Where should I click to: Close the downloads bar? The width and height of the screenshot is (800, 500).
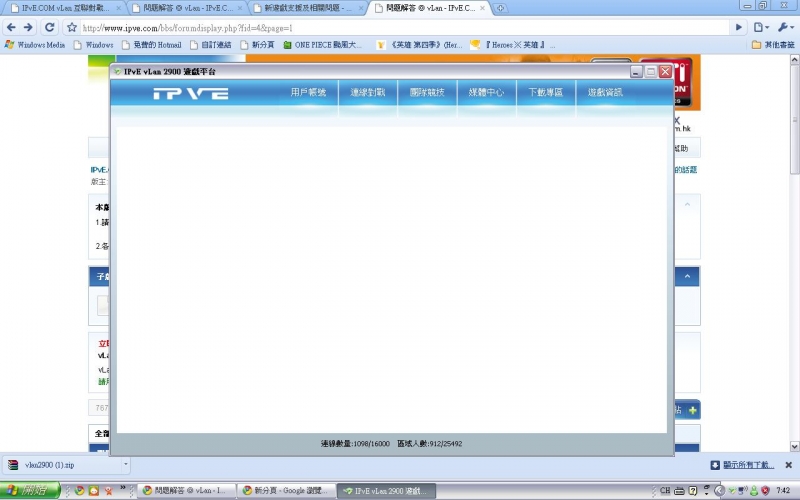click(788, 465)
